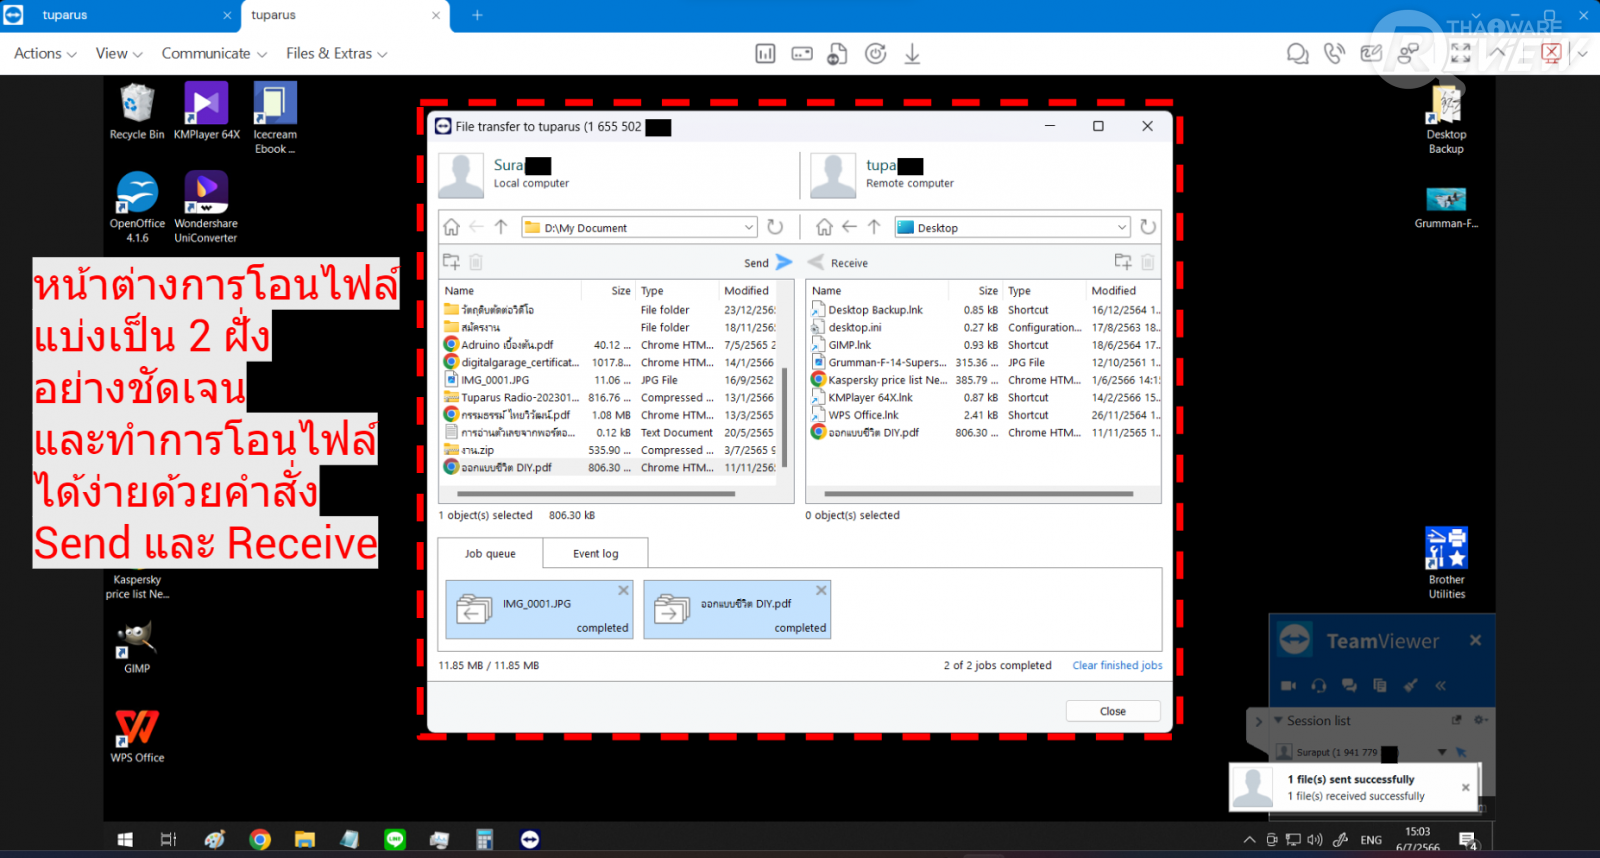
Task: Collapse the Session list section
Action: 1278,720
